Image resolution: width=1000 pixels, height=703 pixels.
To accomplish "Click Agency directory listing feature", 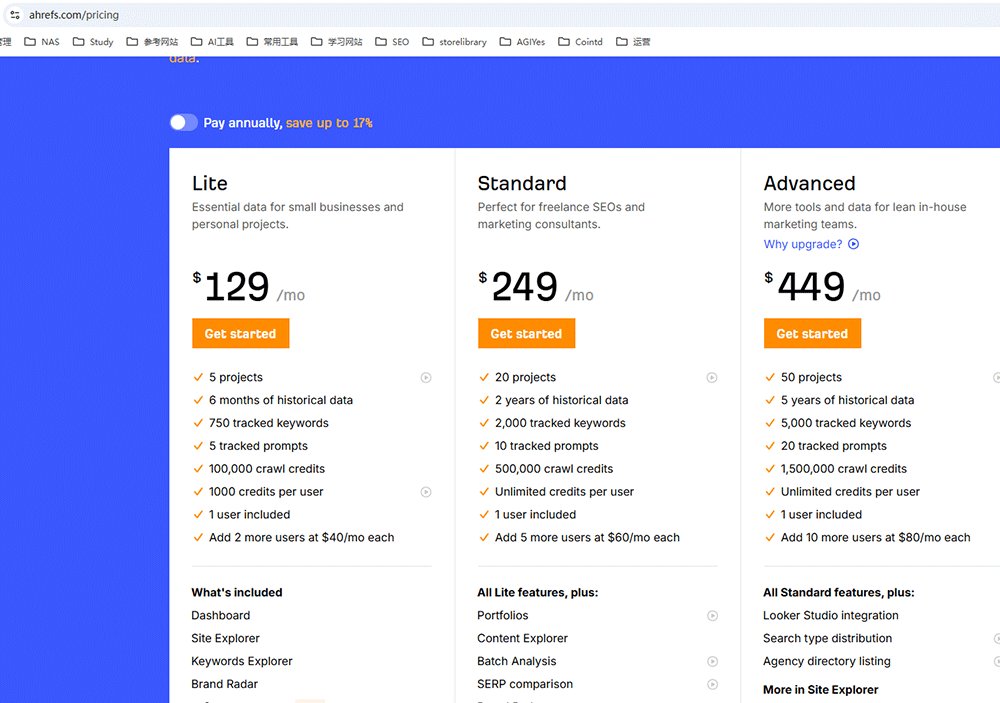I will point(827,662).
